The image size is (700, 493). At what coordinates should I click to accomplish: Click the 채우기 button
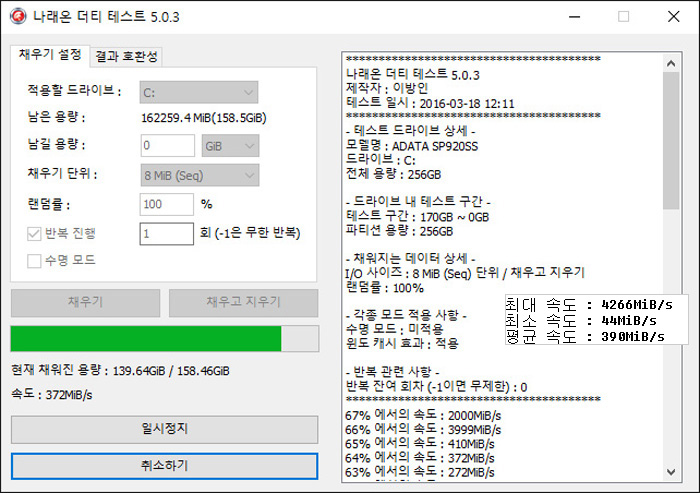[84, 303]
